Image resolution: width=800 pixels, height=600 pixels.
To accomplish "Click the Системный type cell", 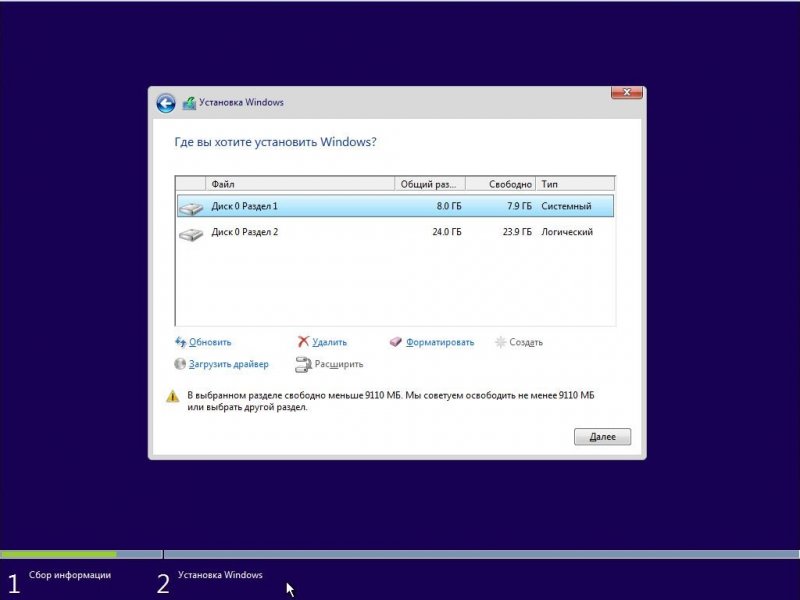I will point(566,206).
